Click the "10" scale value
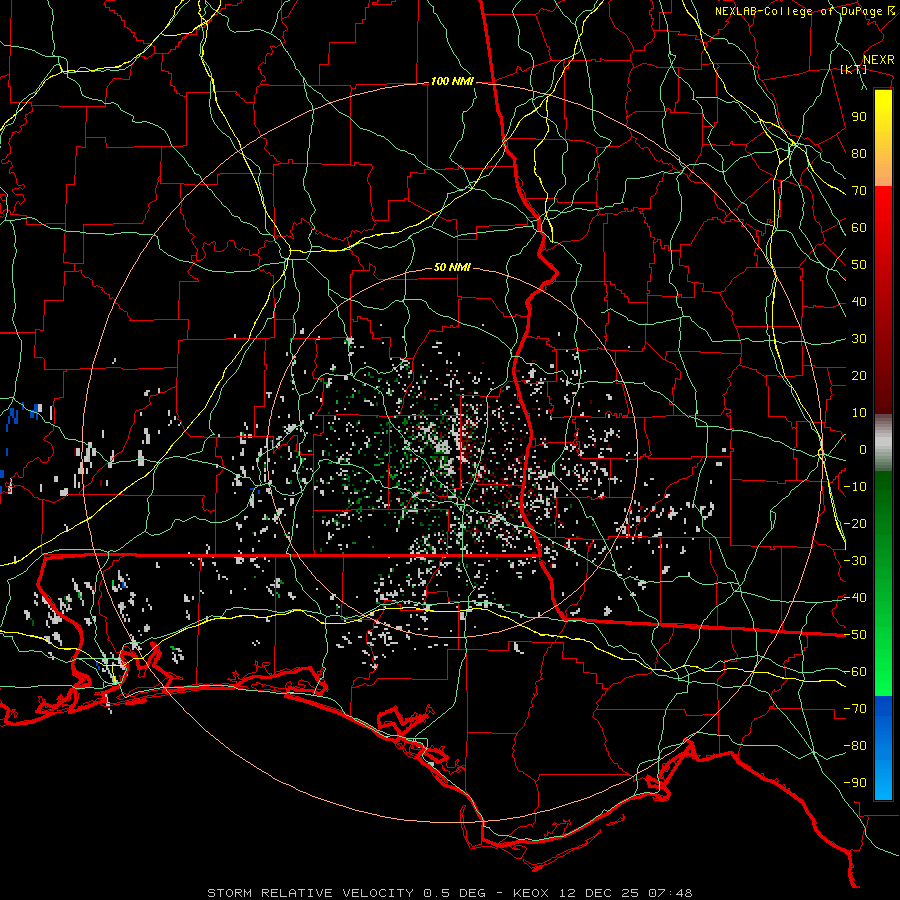The width and height of the screenshot is (900, 900). click(859, 413)
